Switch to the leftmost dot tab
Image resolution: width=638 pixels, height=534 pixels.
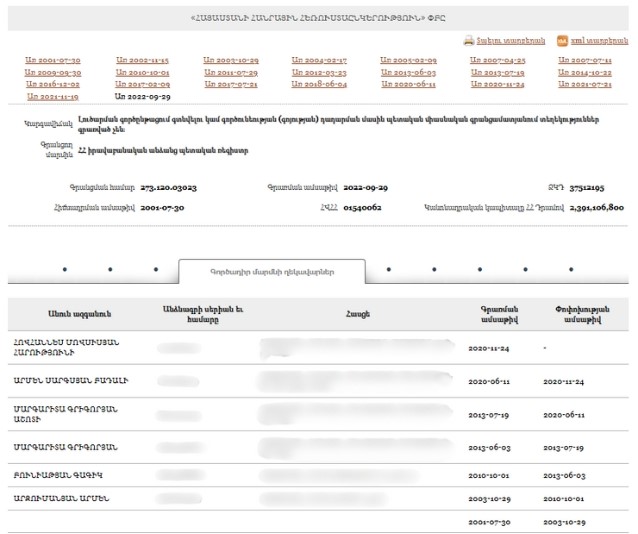click(x=65, y=269)
